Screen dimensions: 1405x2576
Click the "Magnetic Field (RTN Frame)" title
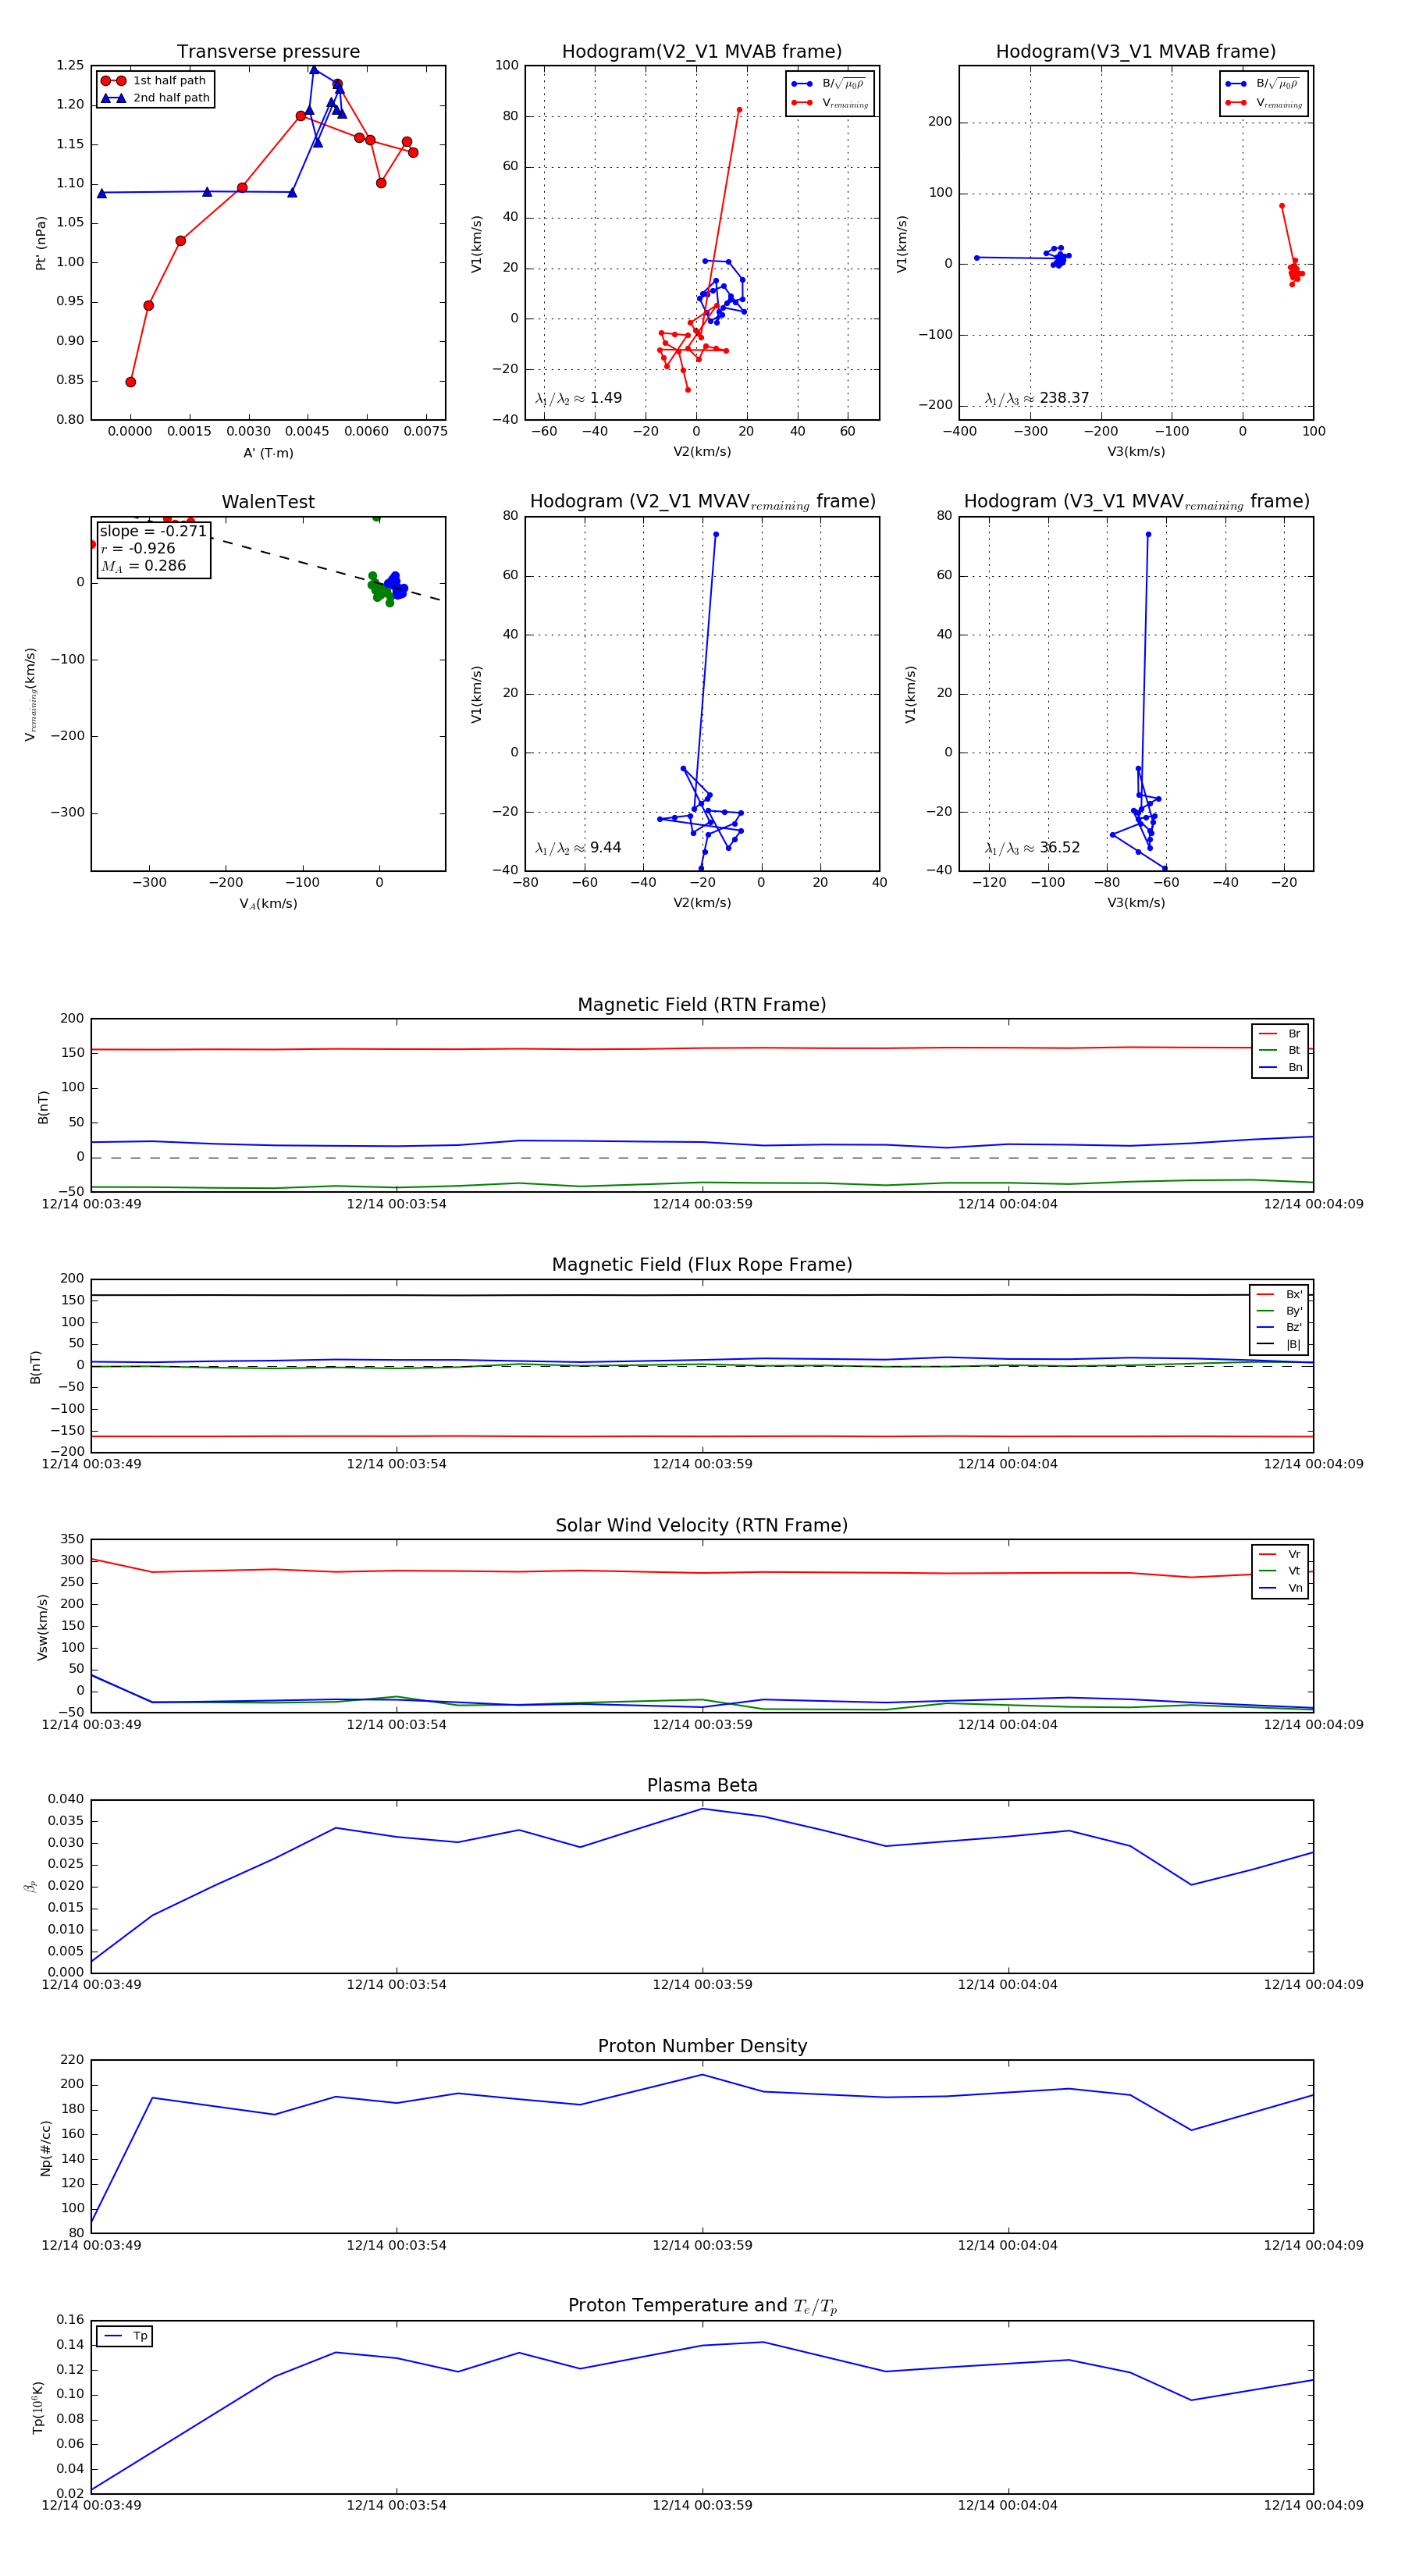coord(702,1005)
